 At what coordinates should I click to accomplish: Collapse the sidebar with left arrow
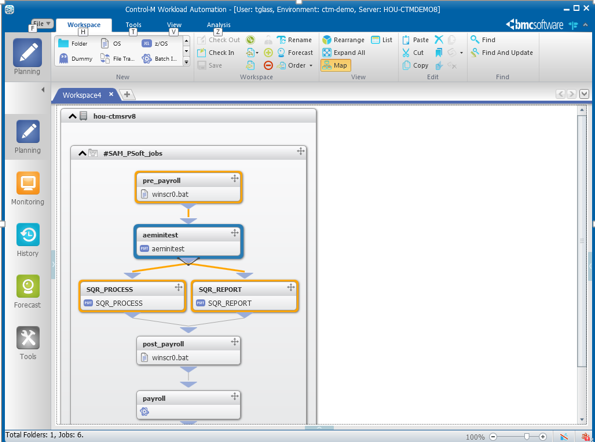43,90
